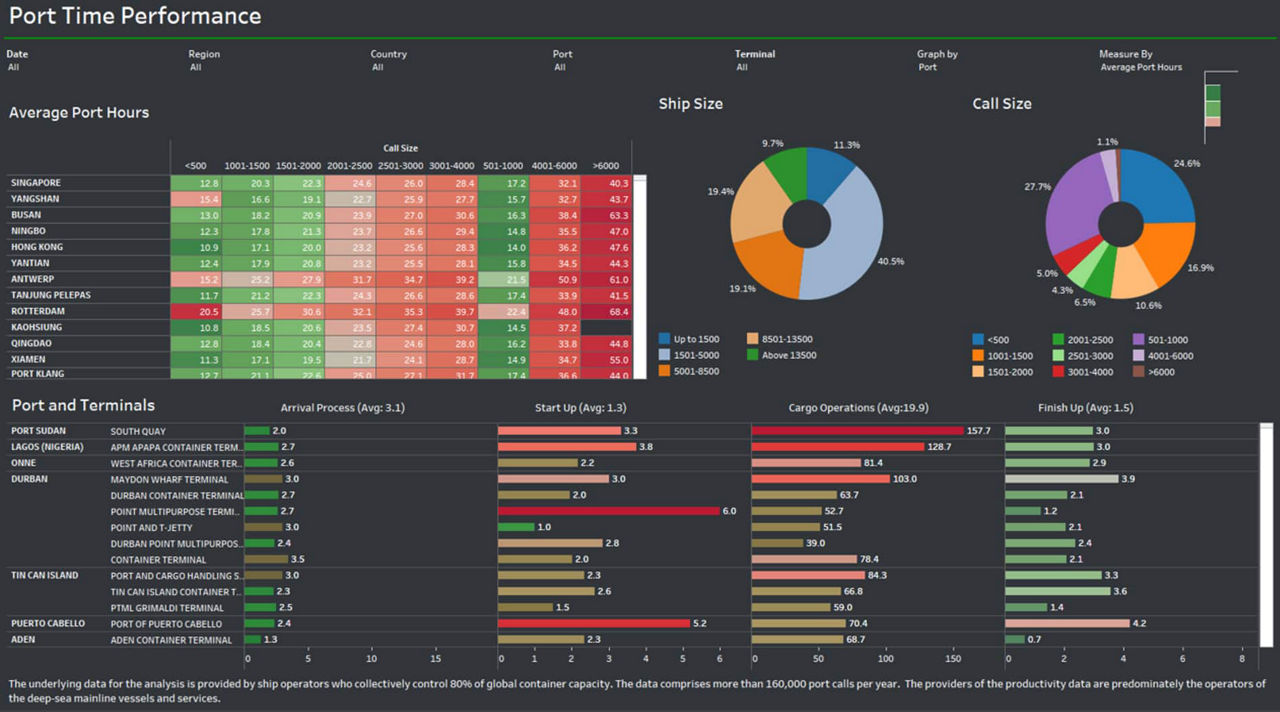Select the ROTTERDAM row header
Image resolution: width=1280 pixels, height=712 pixels.
coord(36,311)
